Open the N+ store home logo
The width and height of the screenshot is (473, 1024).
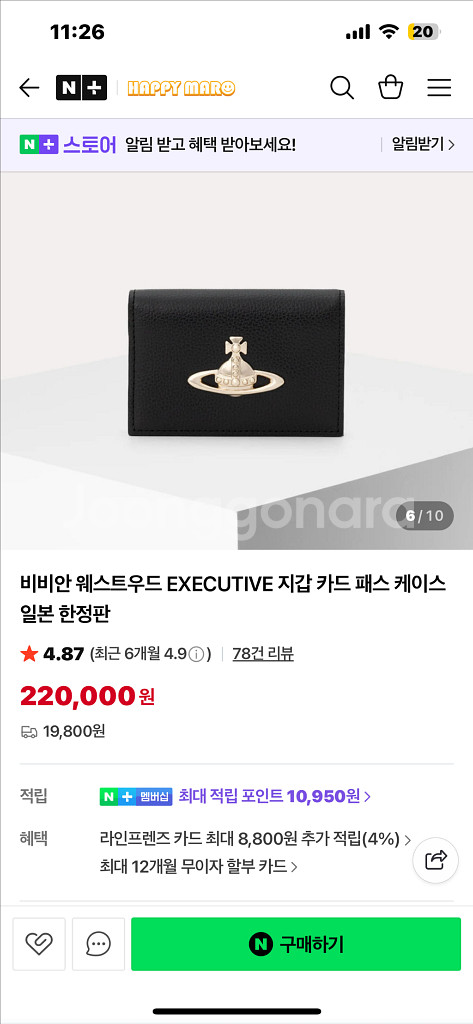point(81,88)
